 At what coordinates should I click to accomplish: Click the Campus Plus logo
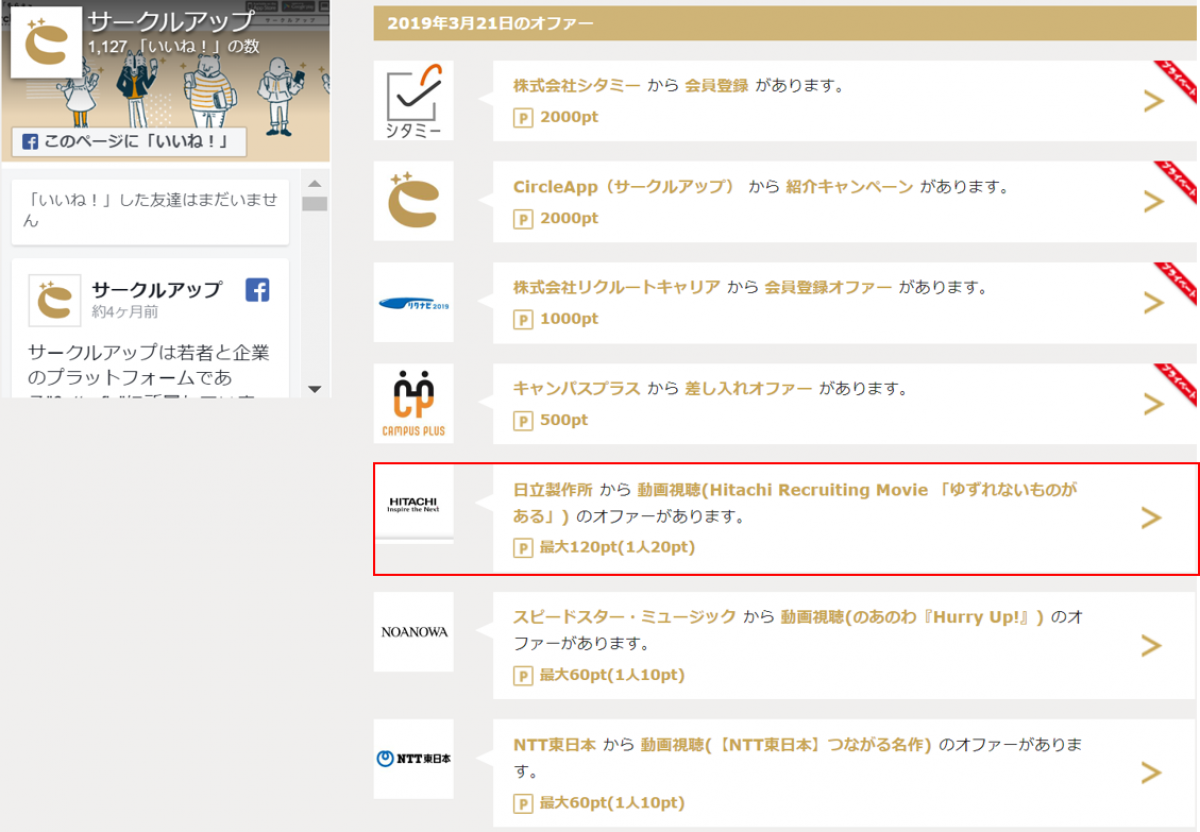pos(413,404)
